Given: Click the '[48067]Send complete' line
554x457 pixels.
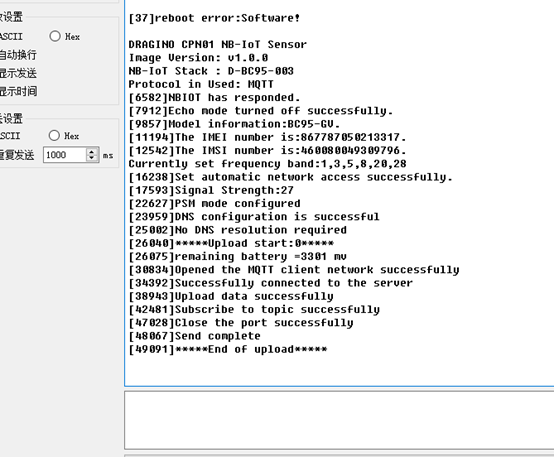Looking at the screenshot, I should [194, 336].
